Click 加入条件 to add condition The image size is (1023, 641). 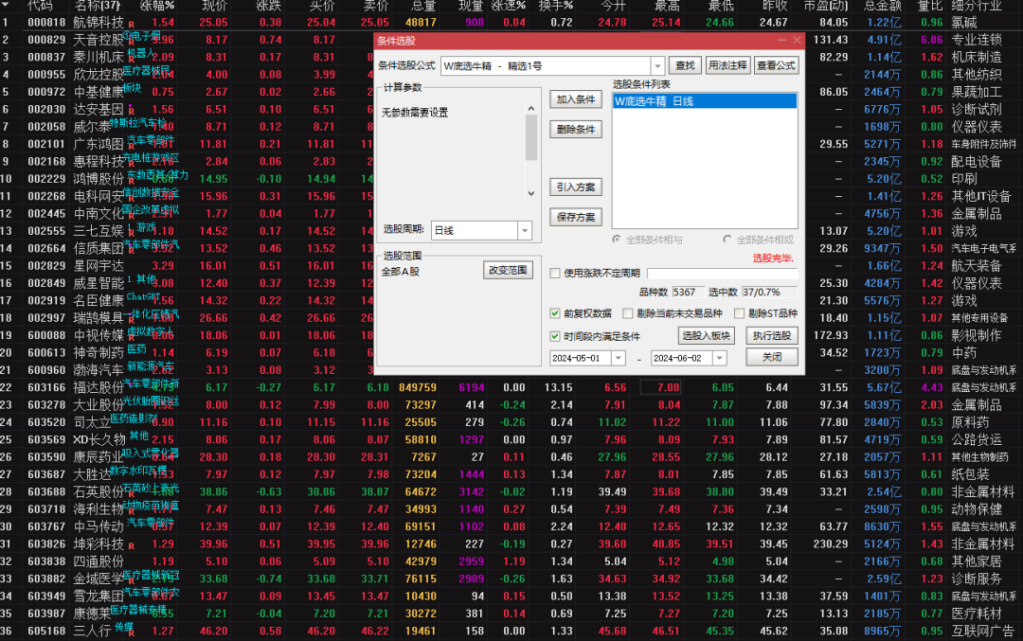pyautogui.click(x=575, y=99)
